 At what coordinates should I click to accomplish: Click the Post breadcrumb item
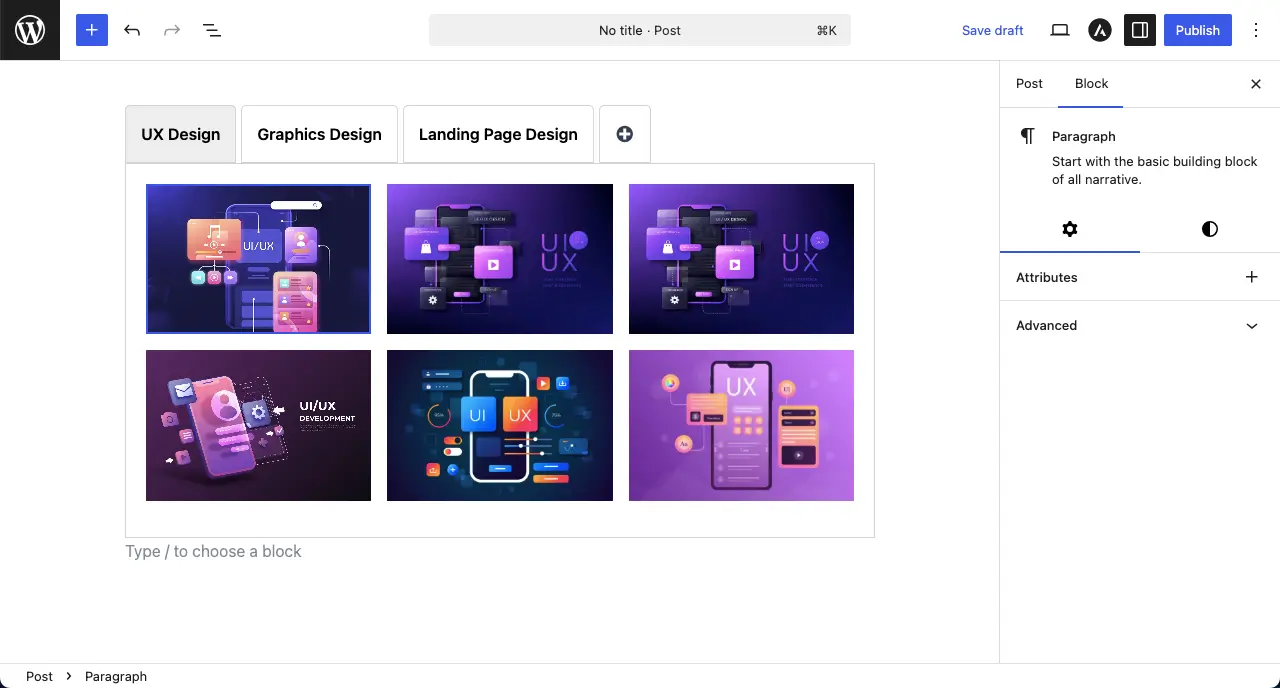[x=39, y=676]
